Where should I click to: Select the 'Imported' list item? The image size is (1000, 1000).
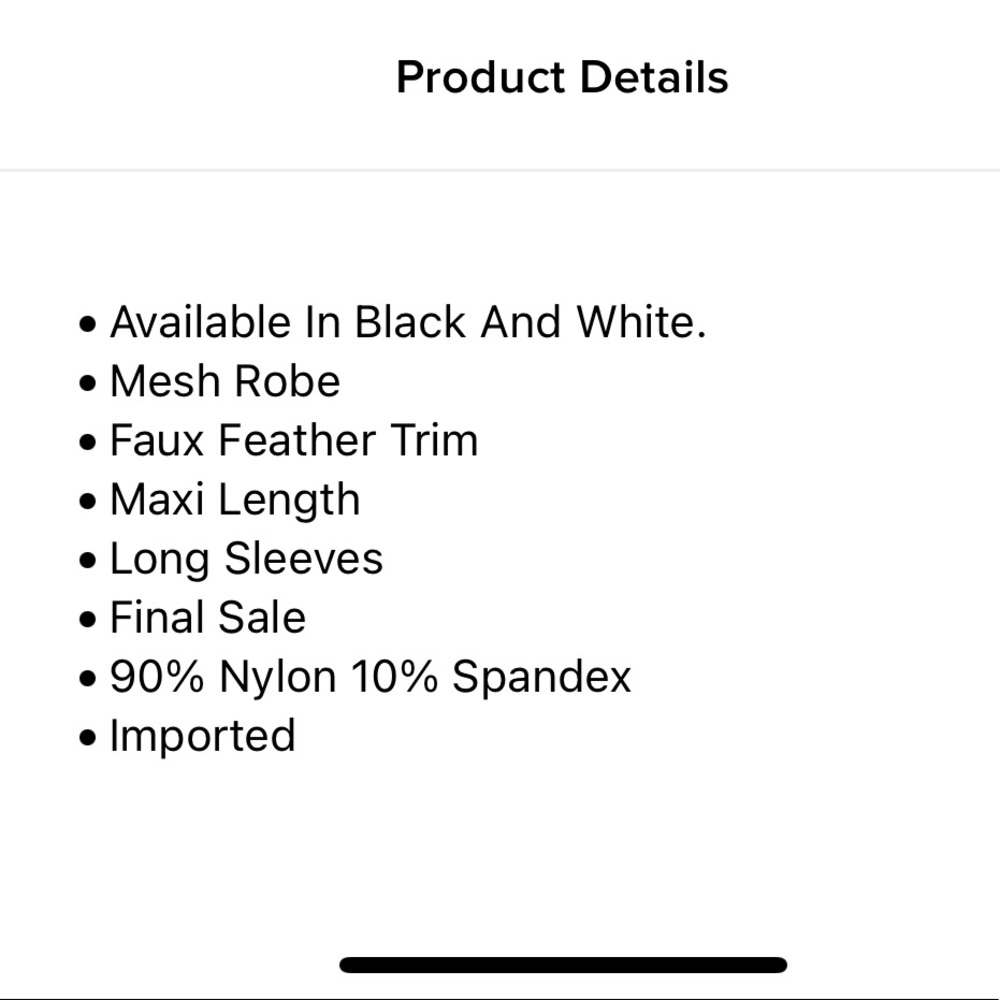(202, 736)
